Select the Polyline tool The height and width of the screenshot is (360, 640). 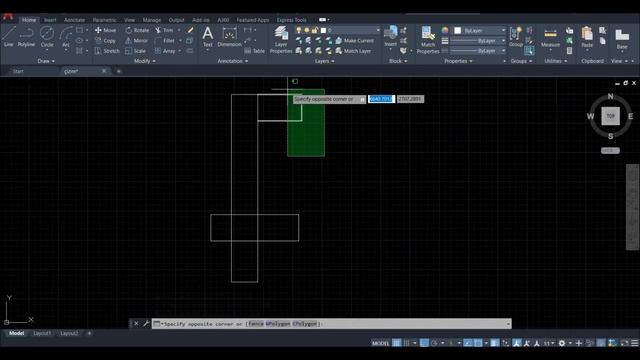pos(26,37)
